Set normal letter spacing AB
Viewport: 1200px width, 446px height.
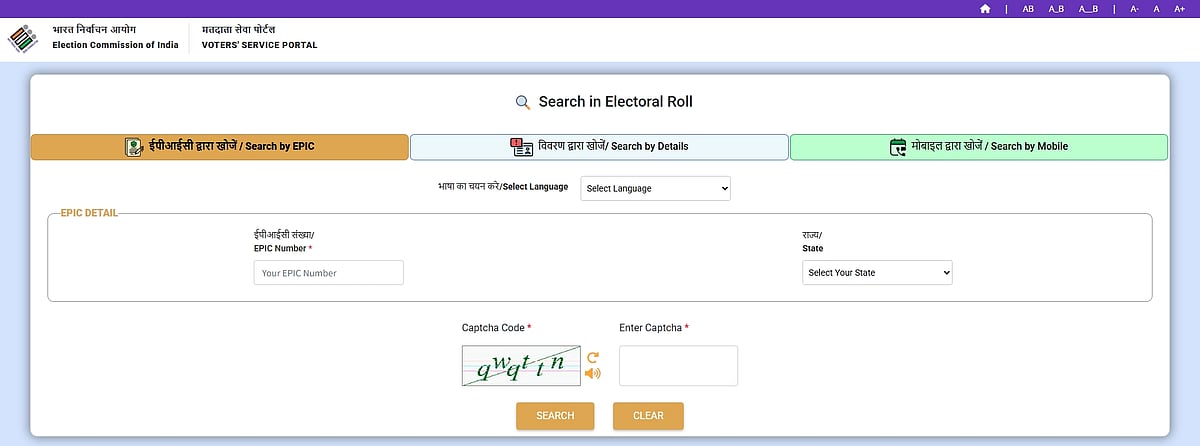(x=1028, y=9)
